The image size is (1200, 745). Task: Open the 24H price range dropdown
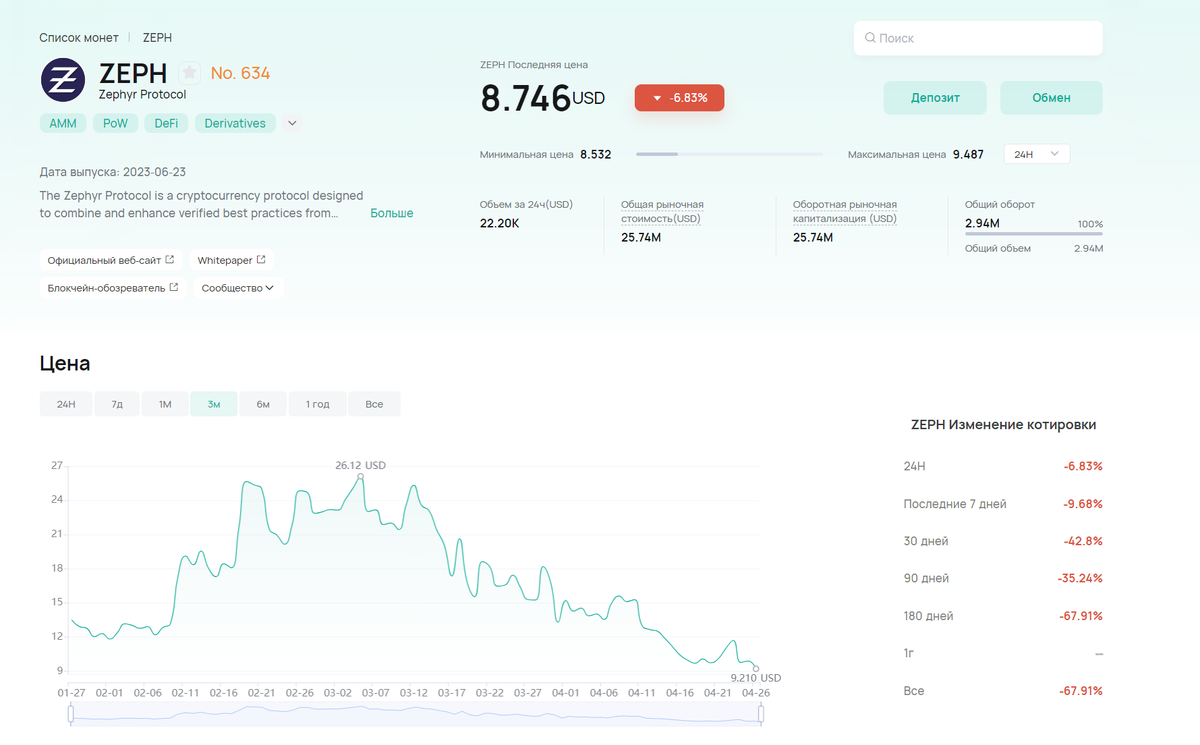click(x=1036, y=154)
